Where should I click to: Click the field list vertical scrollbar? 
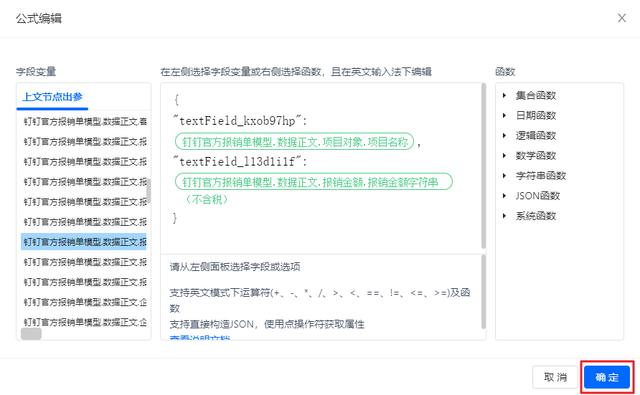tap(149, 191)
